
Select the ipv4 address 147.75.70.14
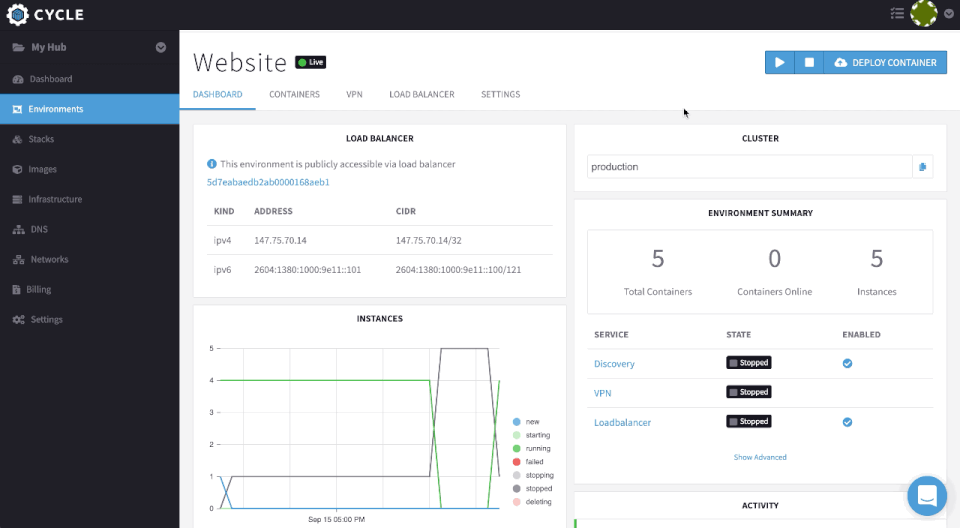(280, 240)
